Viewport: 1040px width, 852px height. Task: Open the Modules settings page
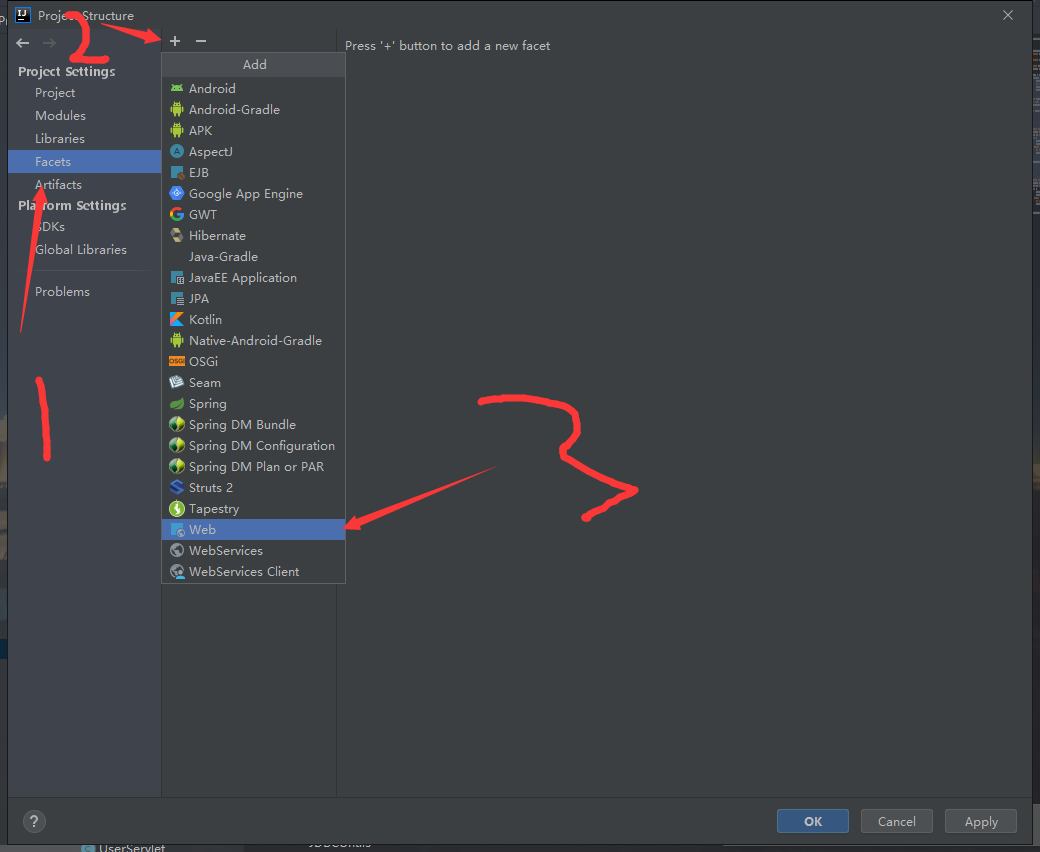coord(84,115)
